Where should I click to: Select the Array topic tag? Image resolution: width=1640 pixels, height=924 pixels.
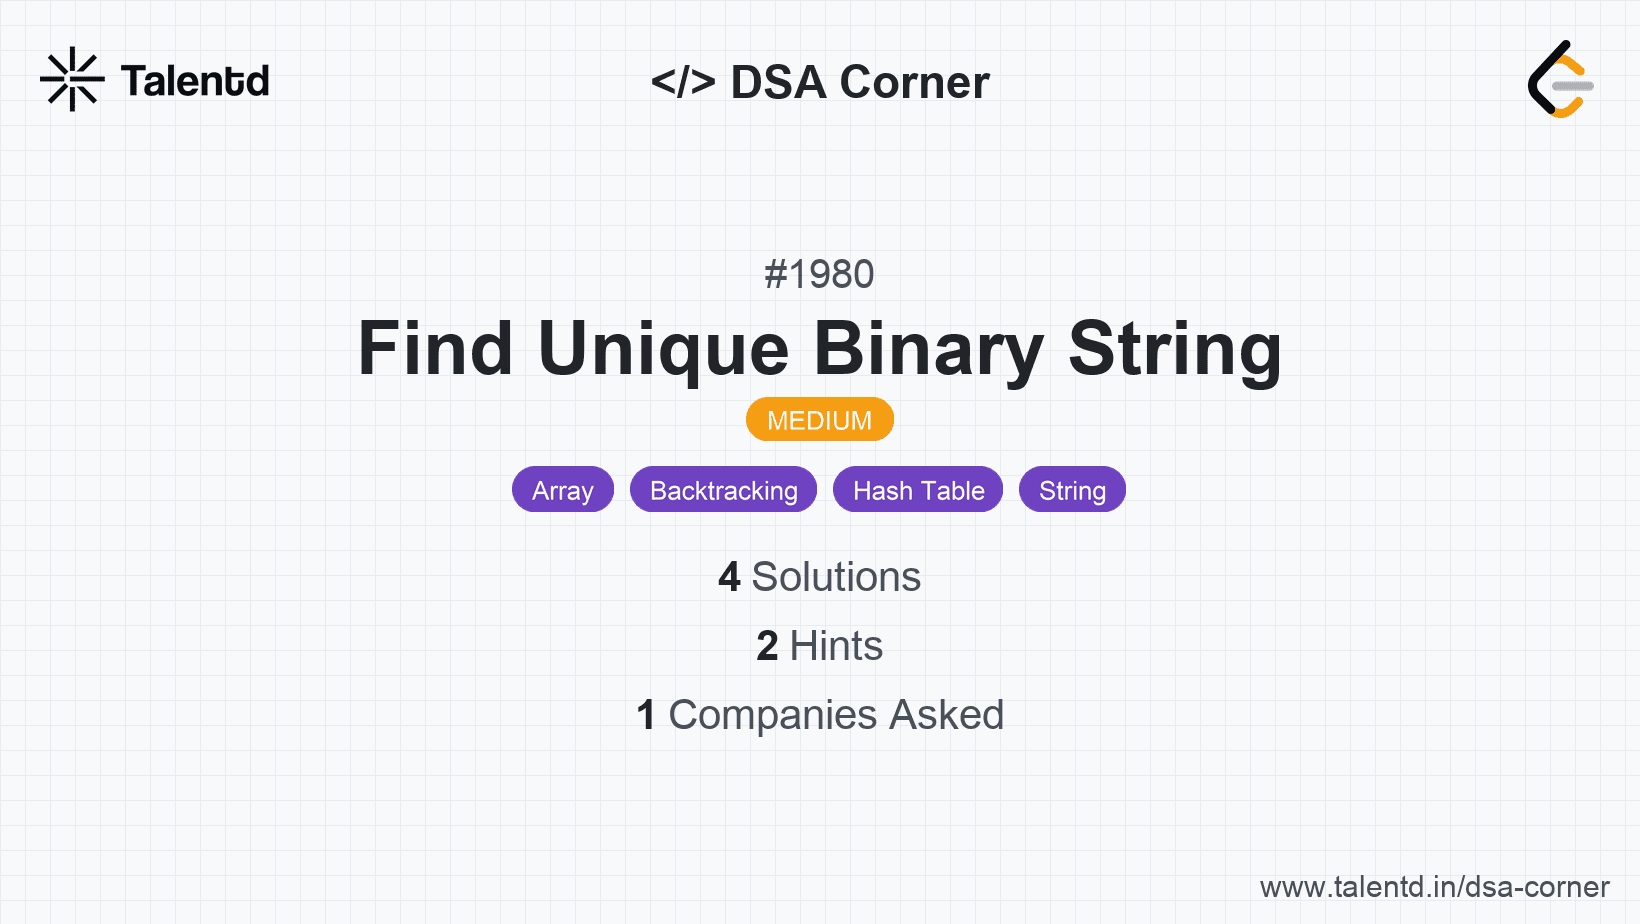click(562, 490)
